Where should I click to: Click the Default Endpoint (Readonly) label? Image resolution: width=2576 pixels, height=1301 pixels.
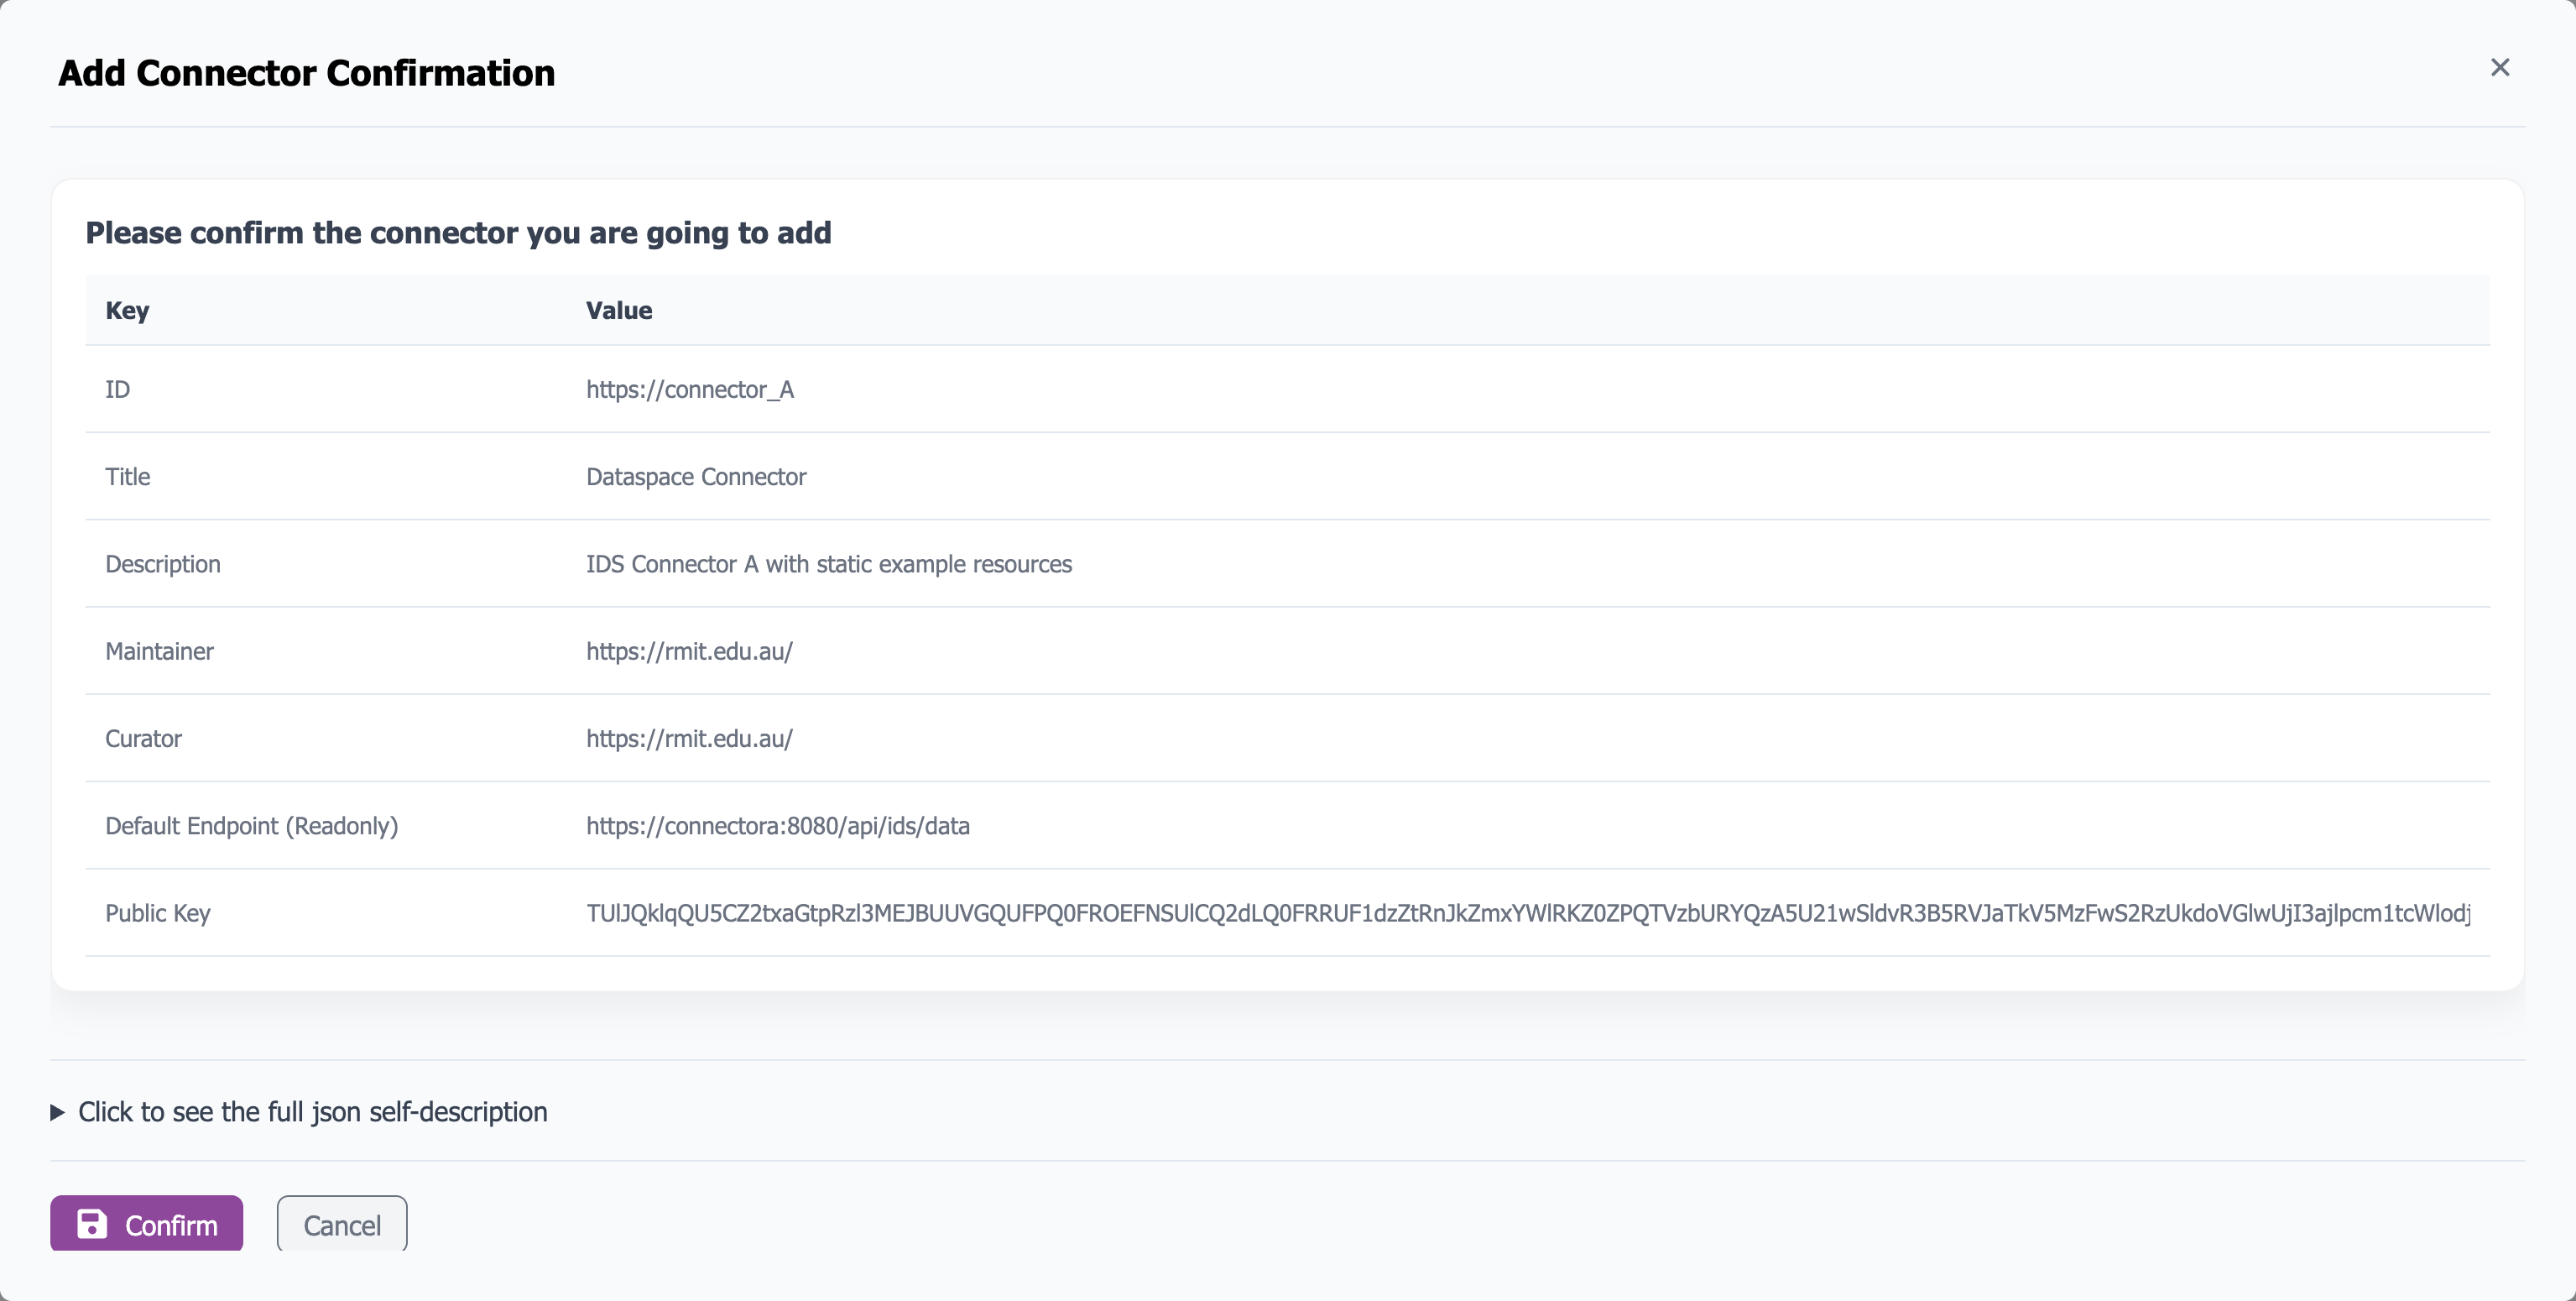(251, 825)
